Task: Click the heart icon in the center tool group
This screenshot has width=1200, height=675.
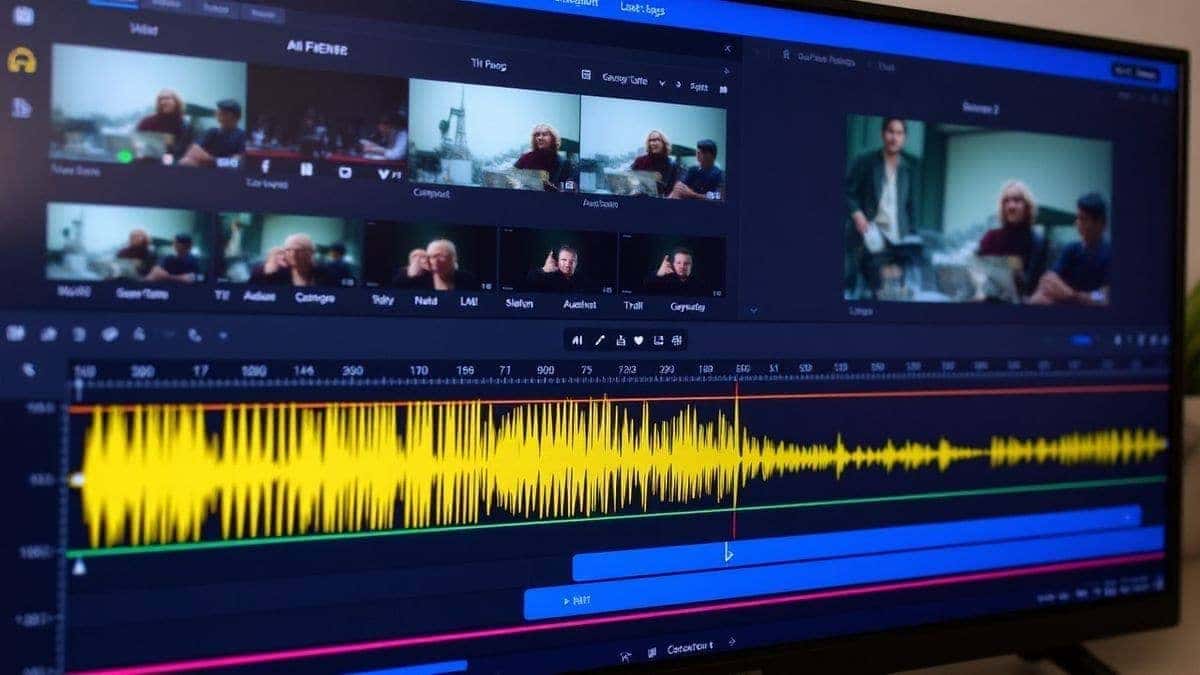Action: [639, 341]
